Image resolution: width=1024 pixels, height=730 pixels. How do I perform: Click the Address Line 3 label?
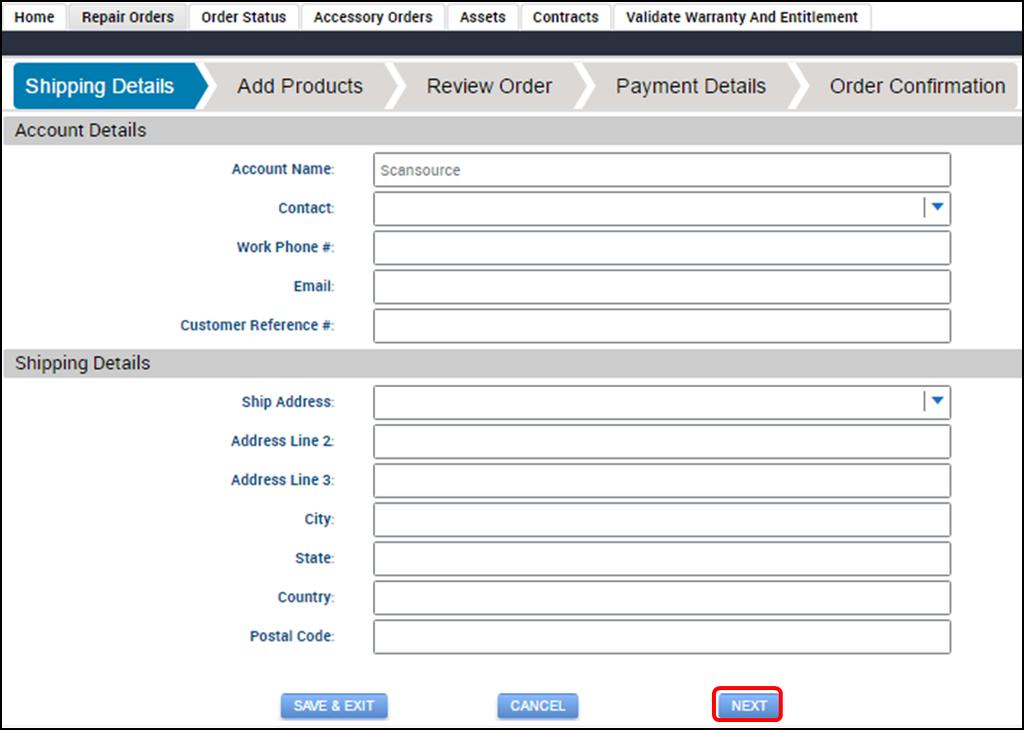point(282,480)
